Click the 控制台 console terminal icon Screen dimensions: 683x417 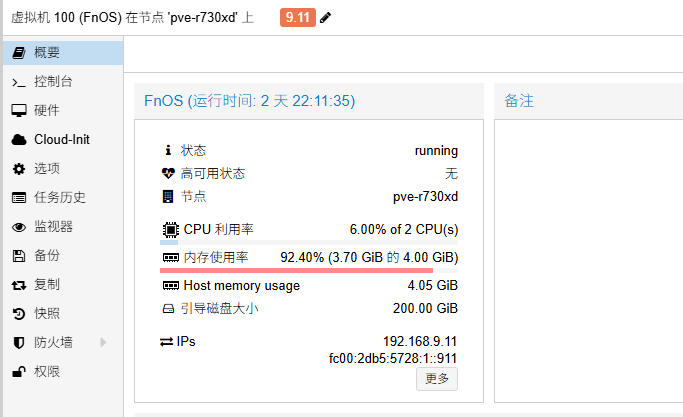click(18, 81)
